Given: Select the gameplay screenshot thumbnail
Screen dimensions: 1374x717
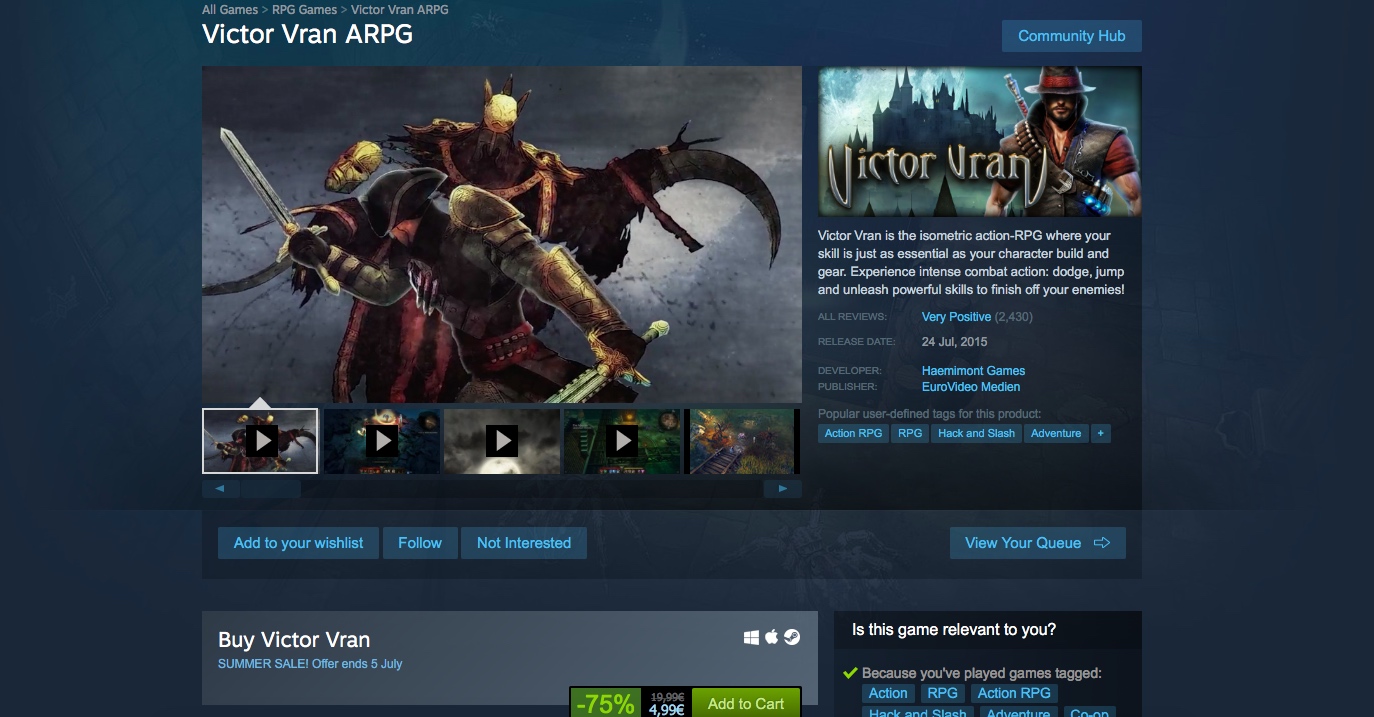Looking at the screenshot, I should pyautogui.click(x=741, y=440).
